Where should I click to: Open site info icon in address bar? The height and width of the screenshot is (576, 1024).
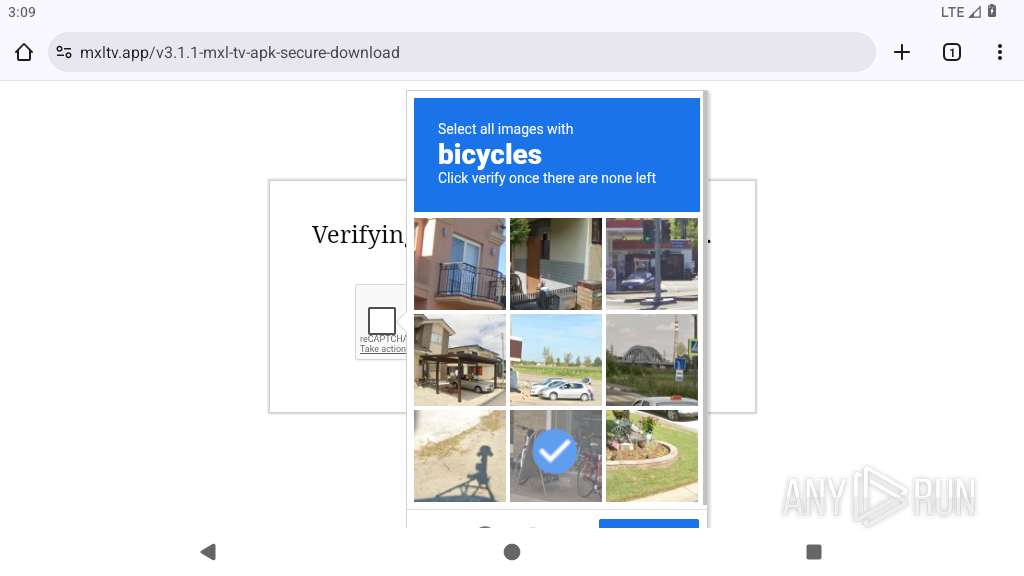(x=64, y=52)
